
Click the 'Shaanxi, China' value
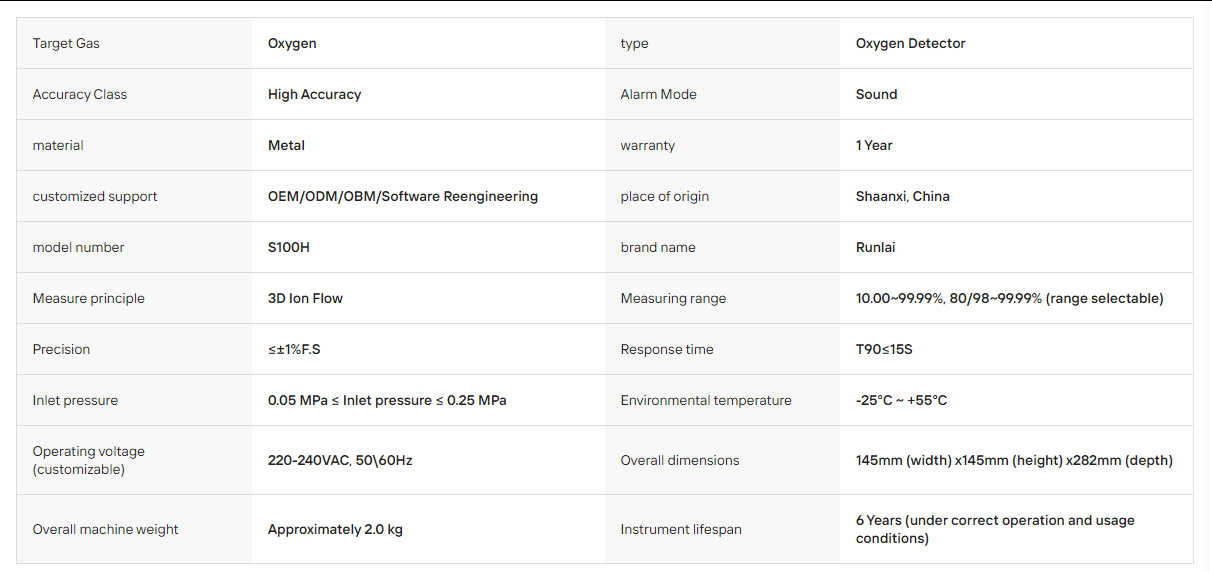903,196
